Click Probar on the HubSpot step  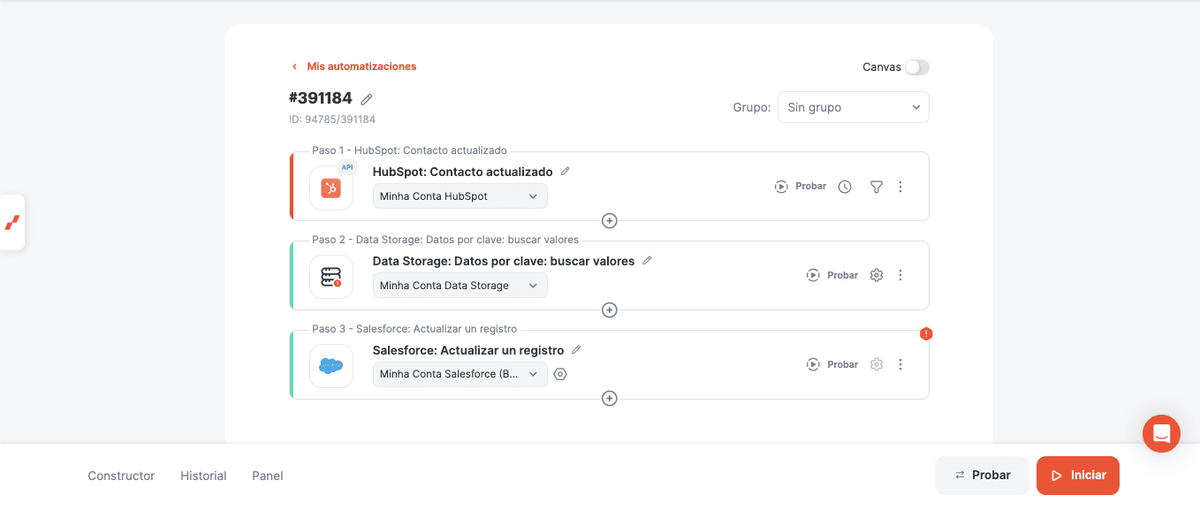pos(800,187)
